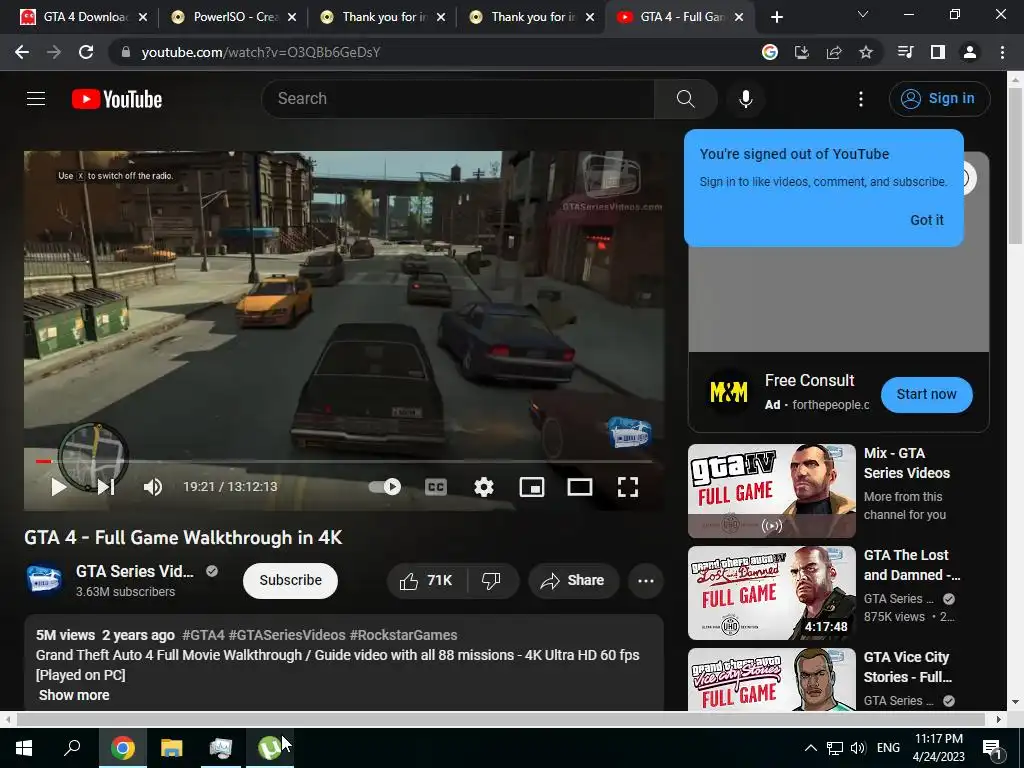This screenshot has height=768, width=1024.
Task: Open the #RockstarGames hashtag
Action: coord(403,635)
